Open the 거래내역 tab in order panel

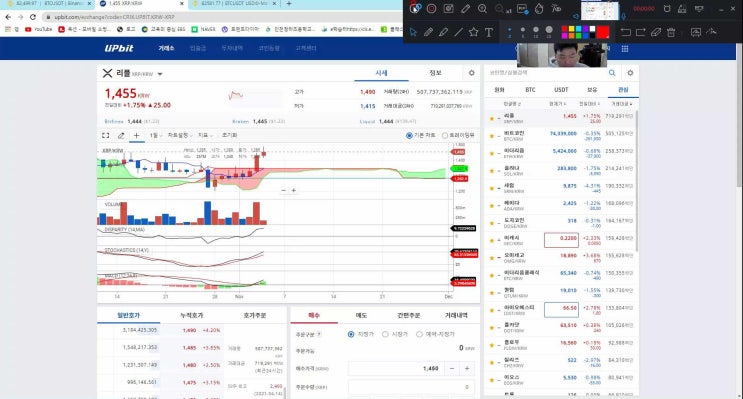456,315
